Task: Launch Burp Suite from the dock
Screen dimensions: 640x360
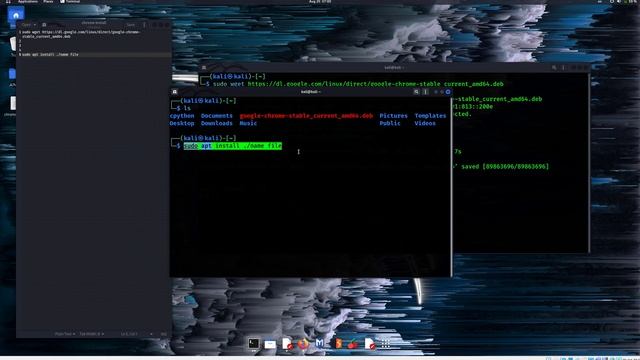Action: 338,344
